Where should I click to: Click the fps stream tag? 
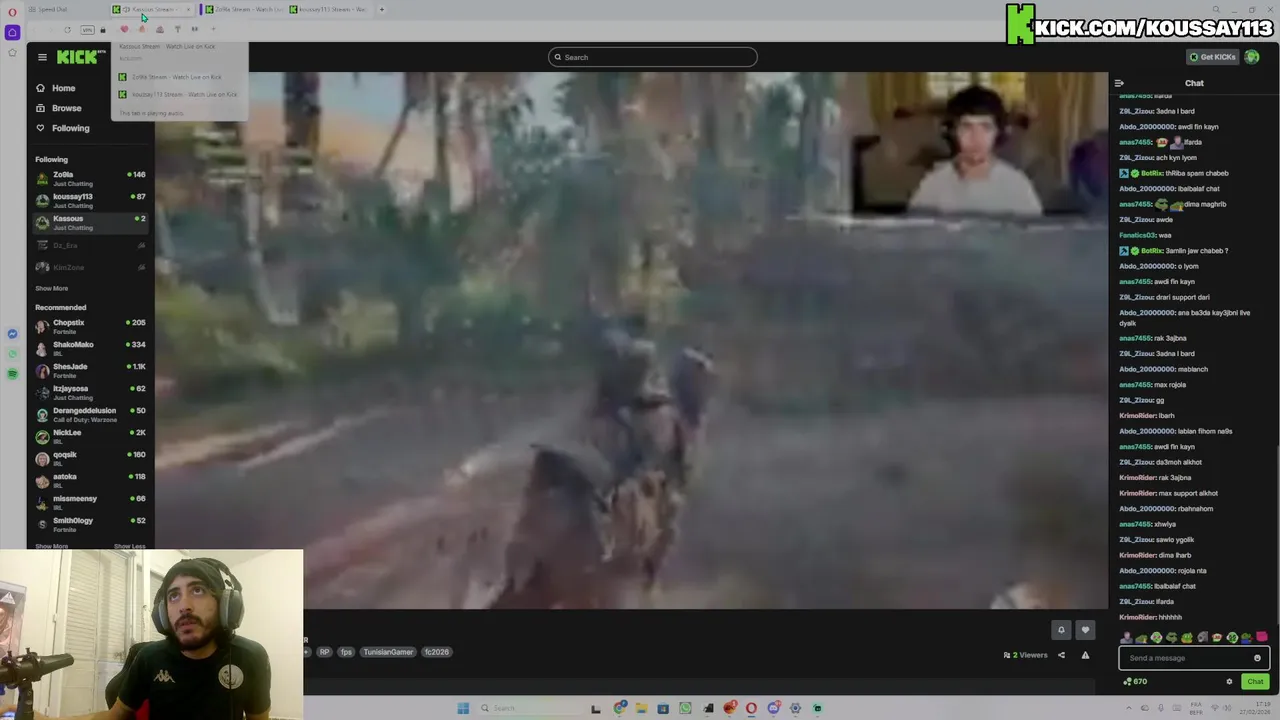point(346,652)
